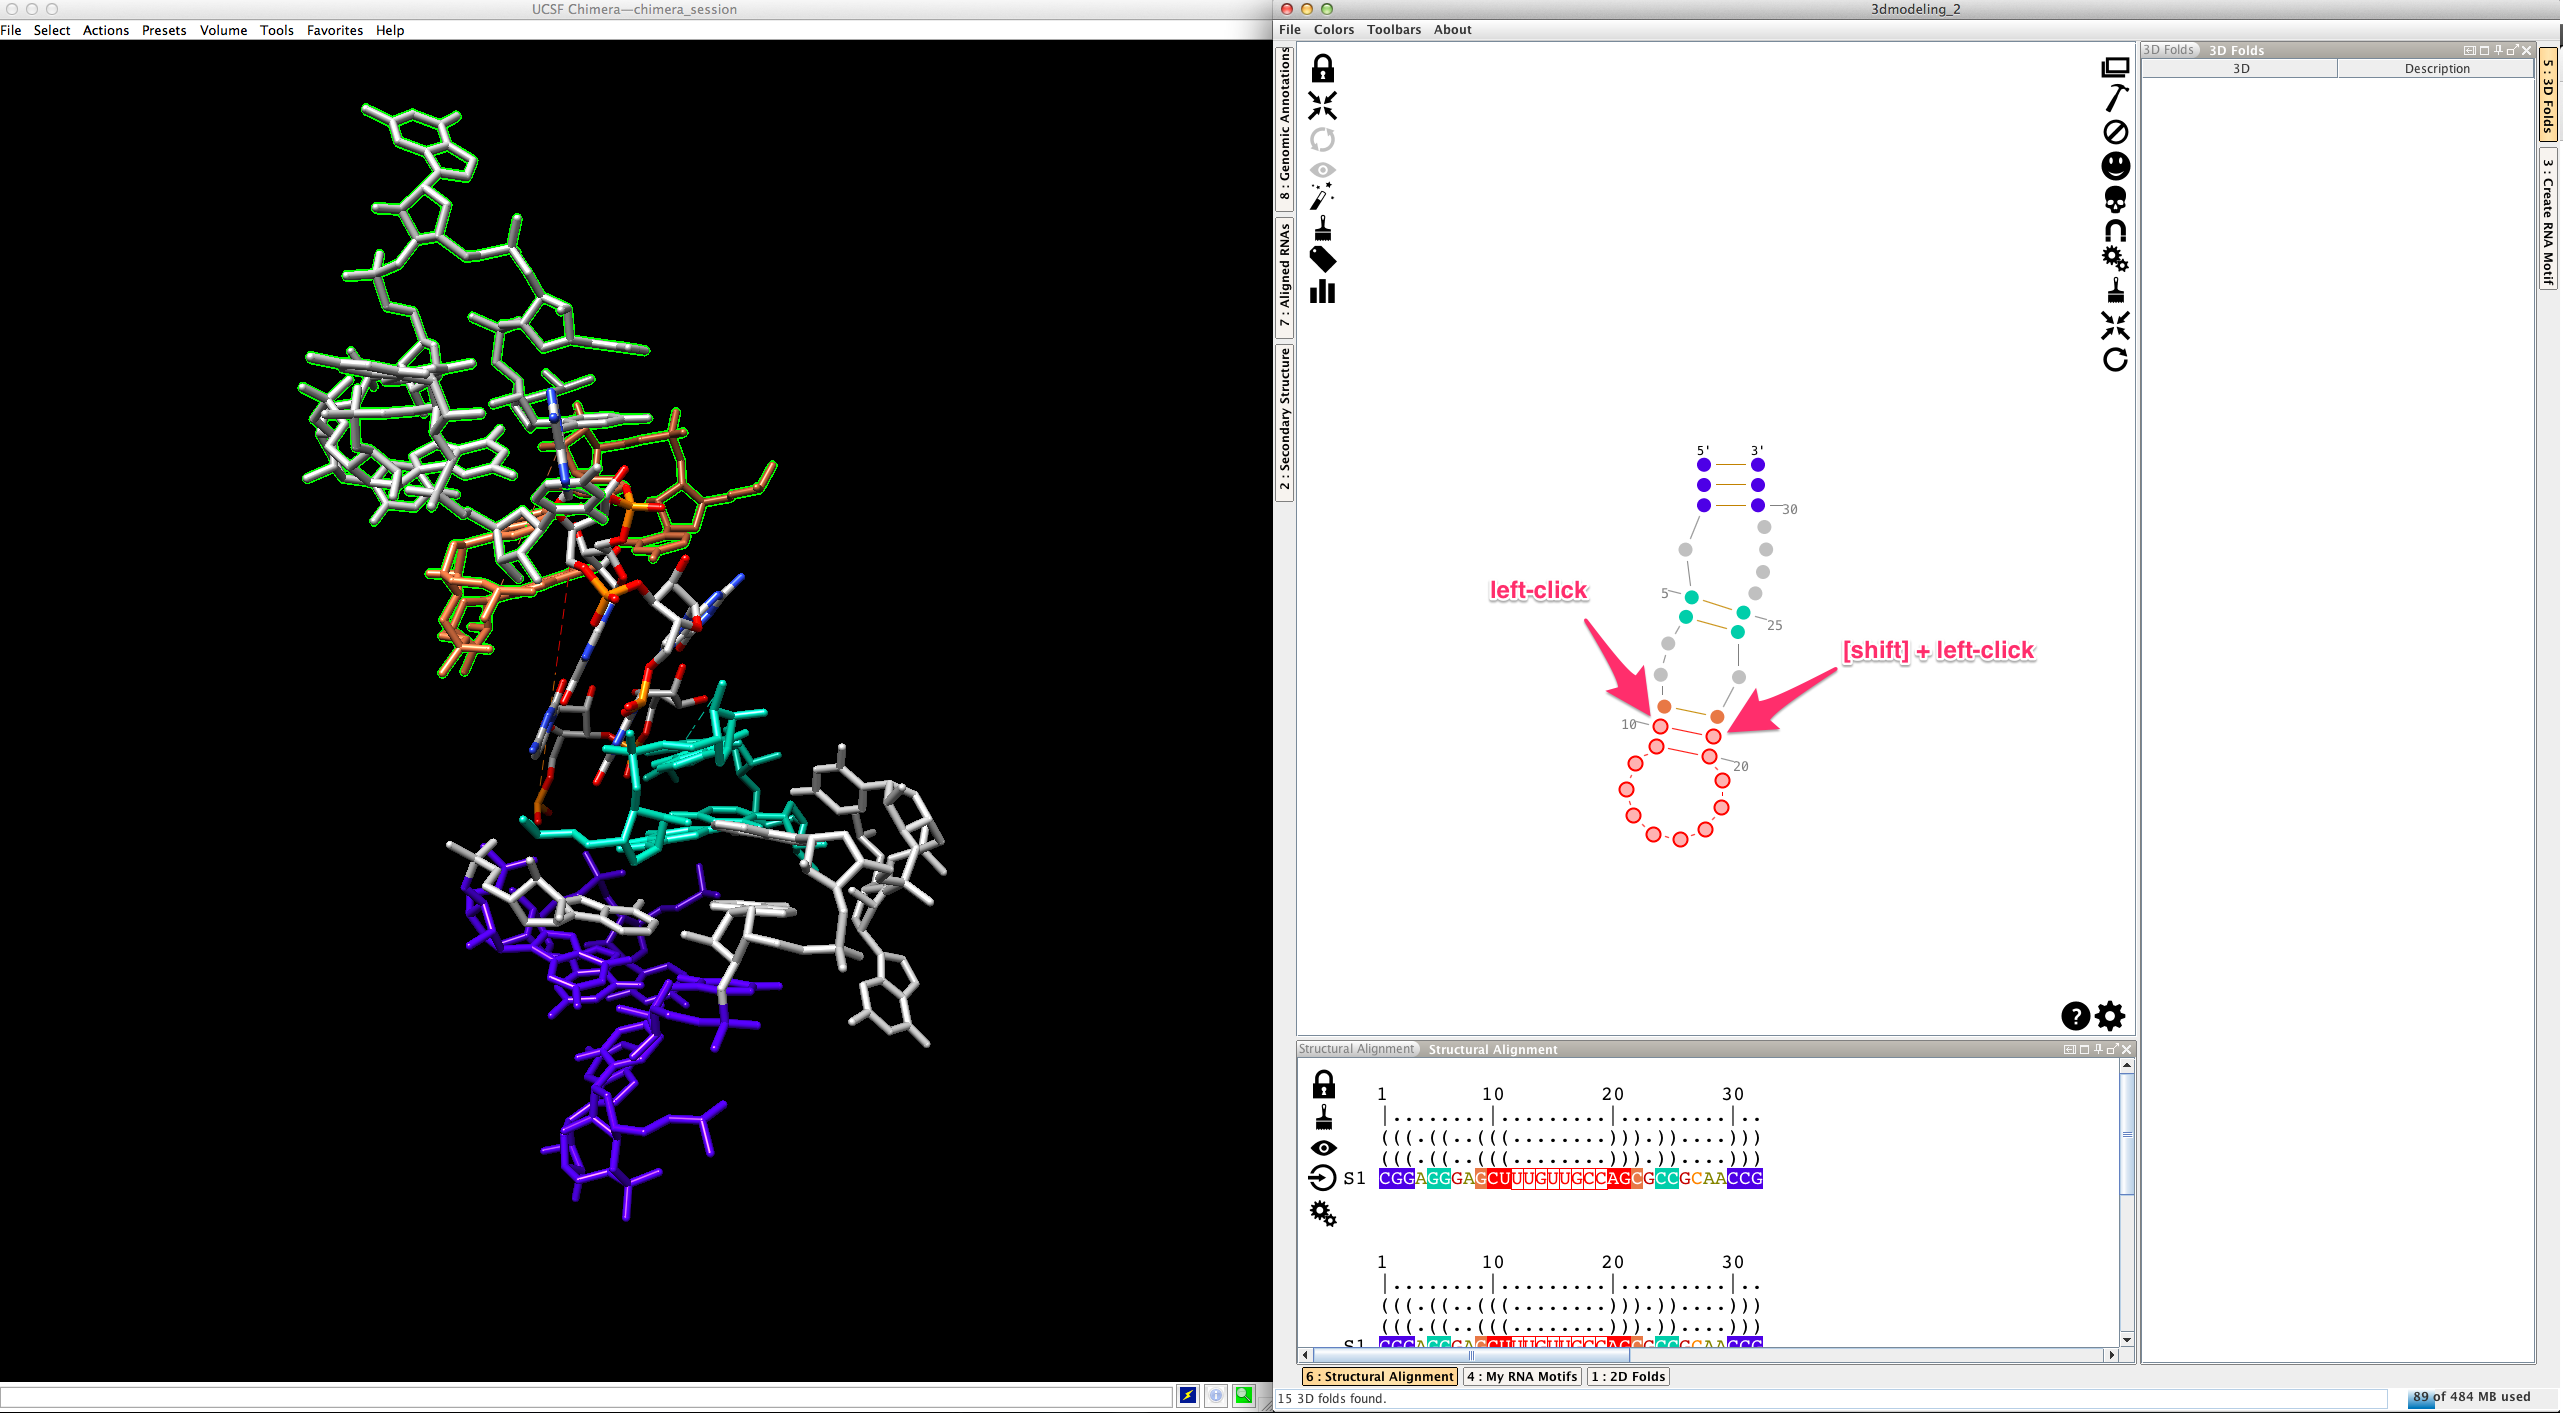The height and width of the screenshot is (1413, 2563).
Task: Click the green magnifier icon in Chimera status bar
Action: pyautogui.click(x=1243, y=1396)
